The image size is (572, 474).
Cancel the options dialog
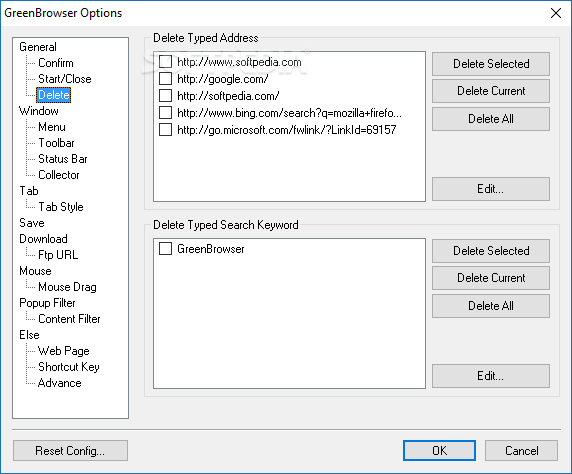click(521, 451)
